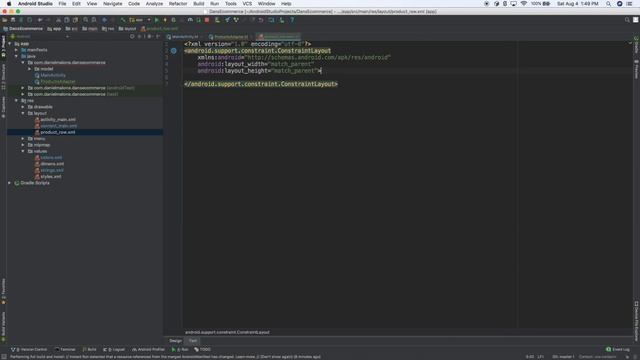Open the Analyze menu
Viewport: 640px width, 360px height.
pyautogui.click(x=154, y=4)
